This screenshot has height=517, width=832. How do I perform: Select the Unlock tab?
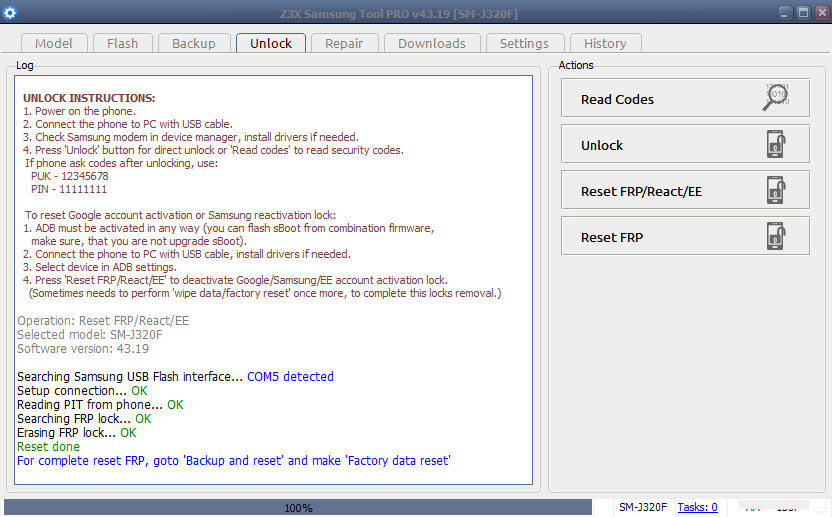pos(271,43)
